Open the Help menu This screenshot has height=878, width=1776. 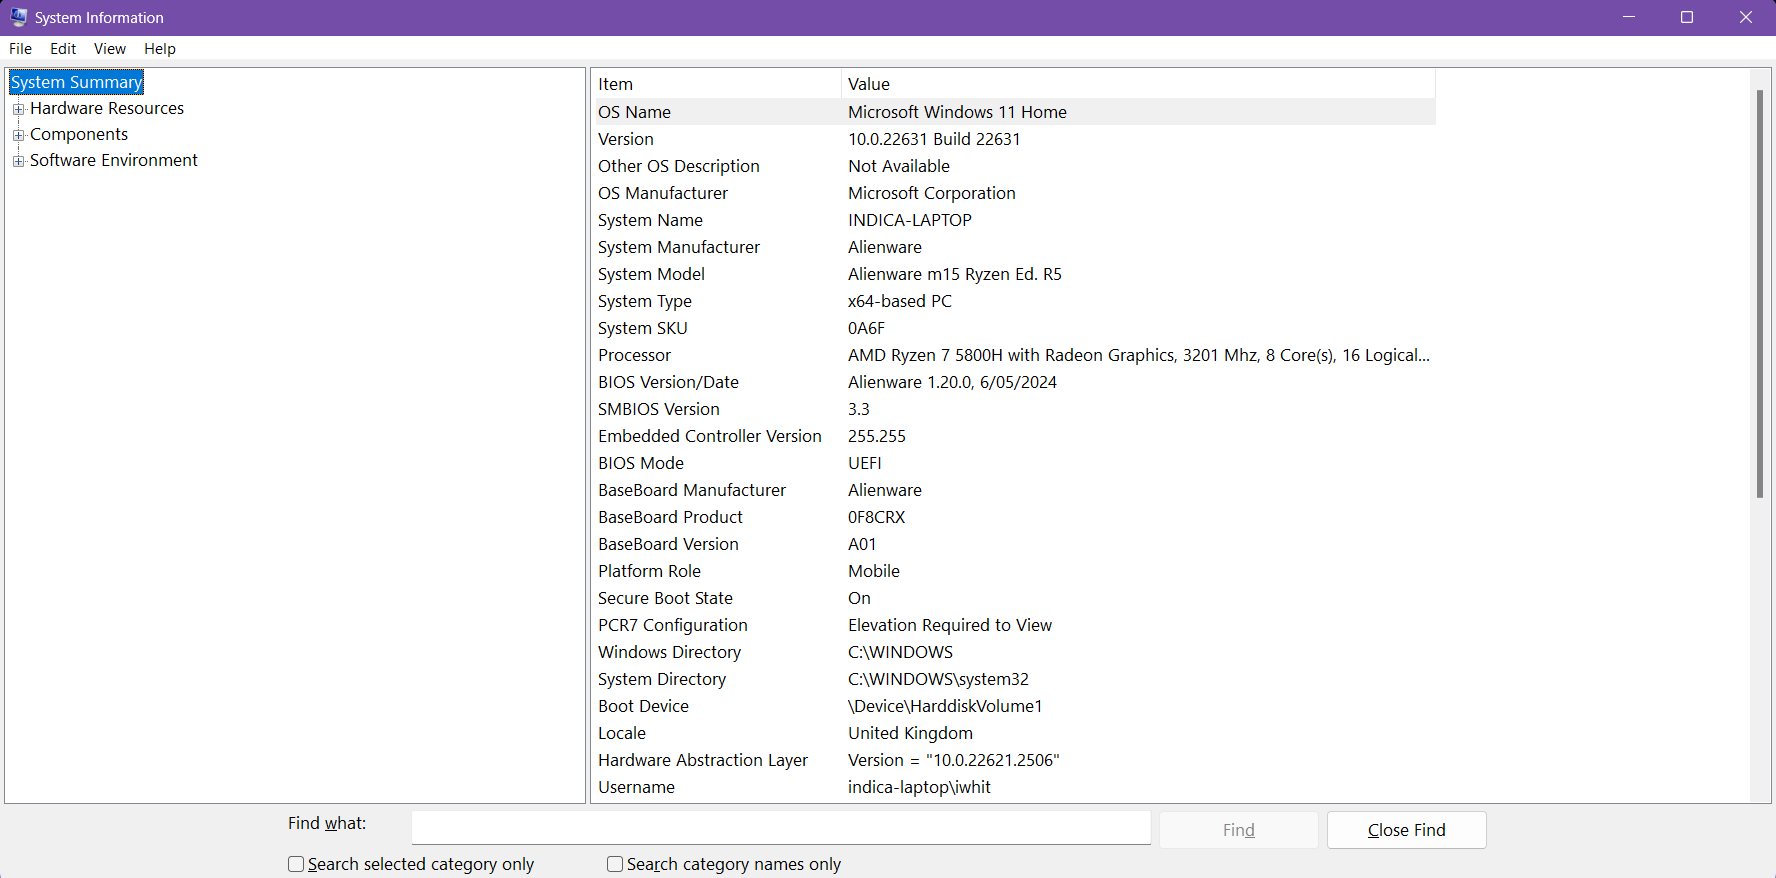coord(160,48)
